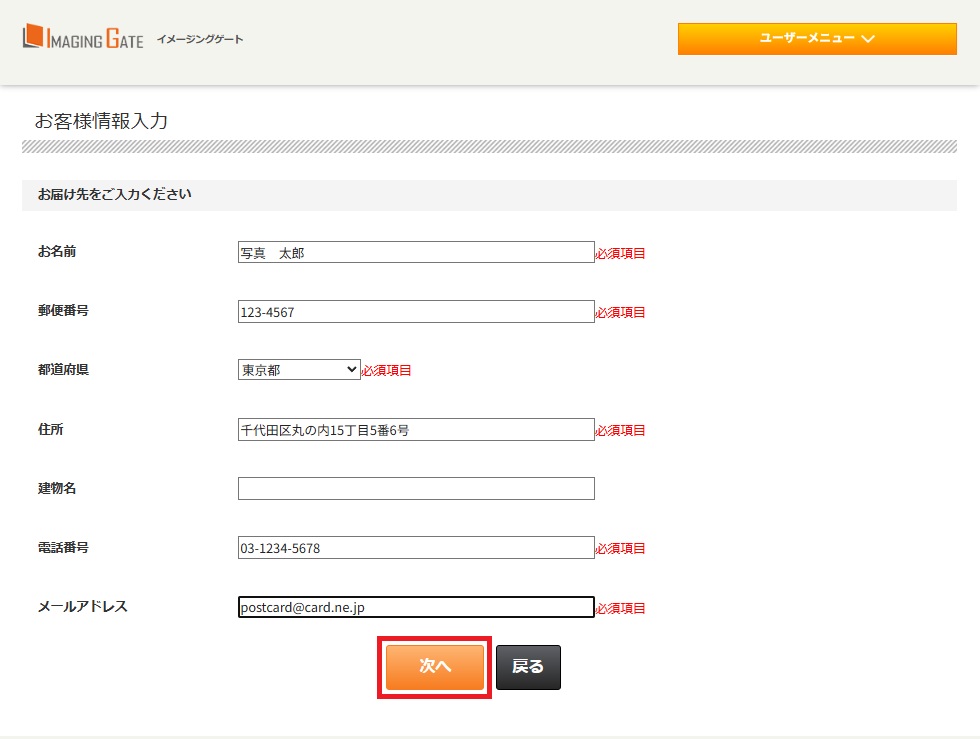Click the Imaging Gate orange logo icon

(x=33, y=38)
